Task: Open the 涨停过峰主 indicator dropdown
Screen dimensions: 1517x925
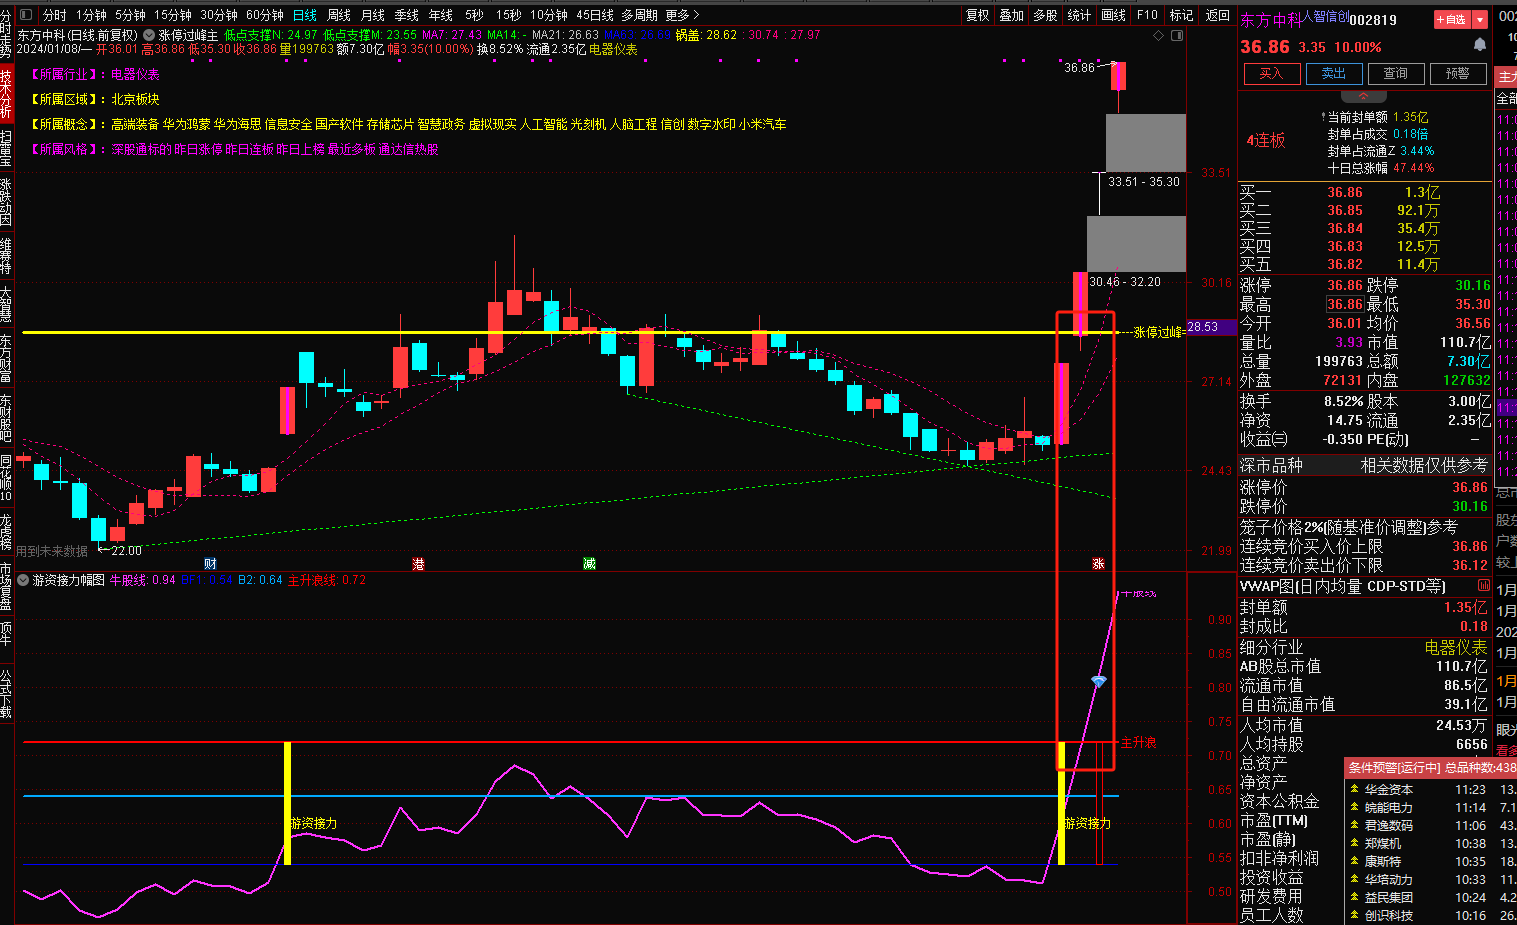Action: (x=149, y=35)
